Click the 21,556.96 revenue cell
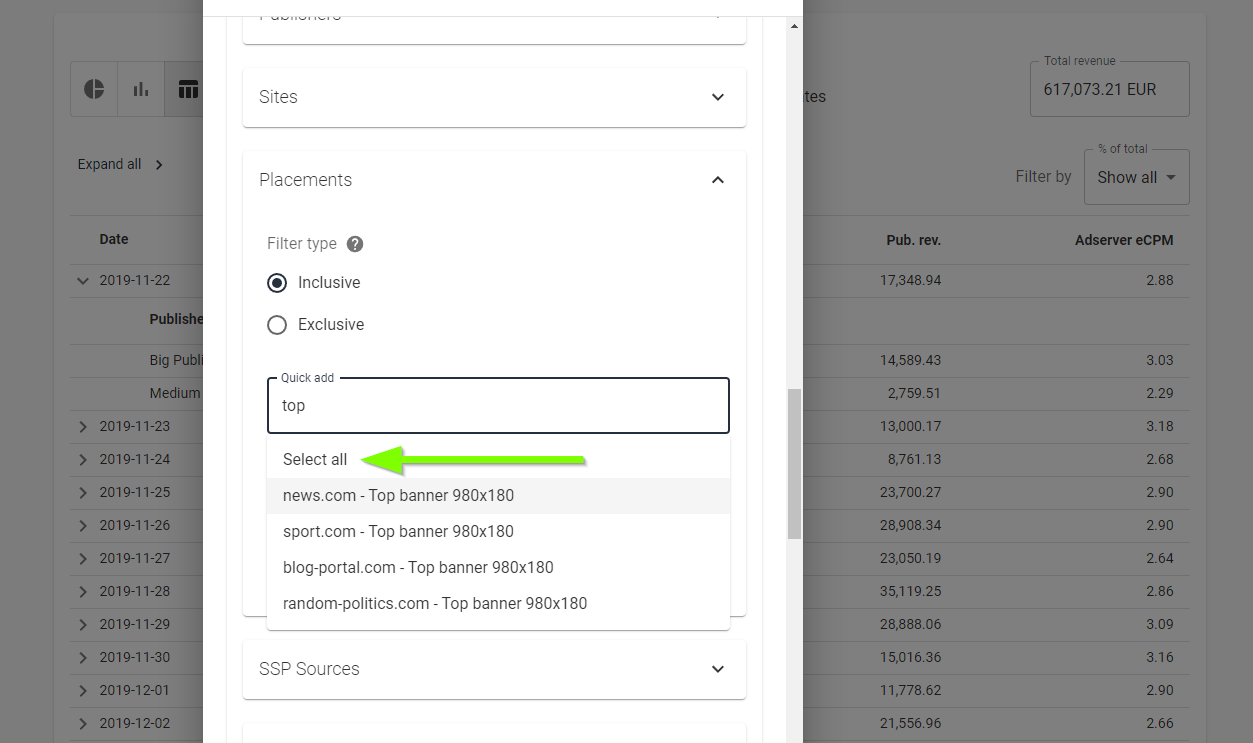This screenshot has height=743, width=1253. coord(911,723)
